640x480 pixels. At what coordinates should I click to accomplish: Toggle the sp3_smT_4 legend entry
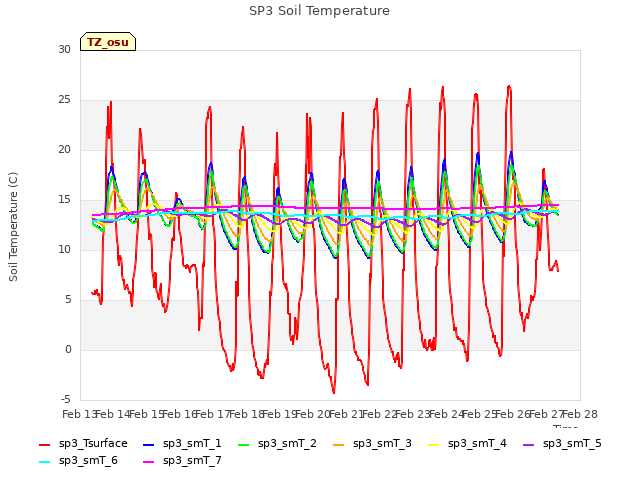coord(467,443)
